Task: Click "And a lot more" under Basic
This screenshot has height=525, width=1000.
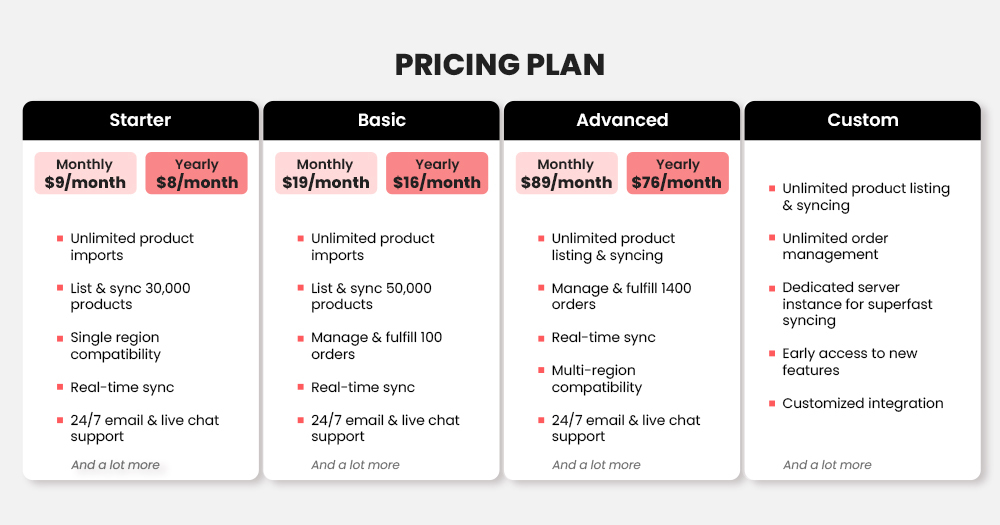Action: point(355,465)
